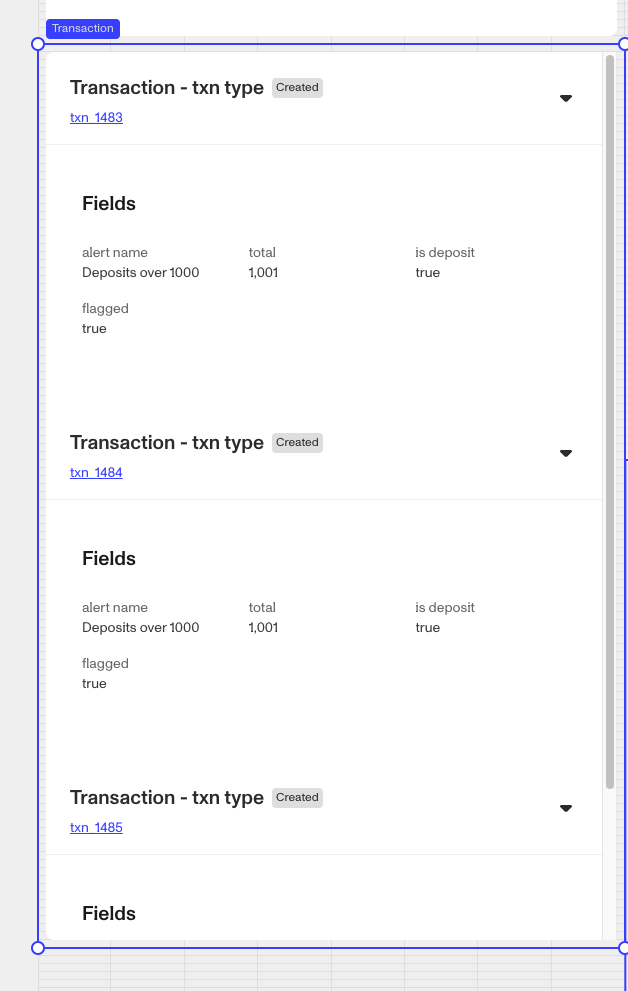
Task: Click alert name value under txn_1484
Action: [x=141, y=628]
